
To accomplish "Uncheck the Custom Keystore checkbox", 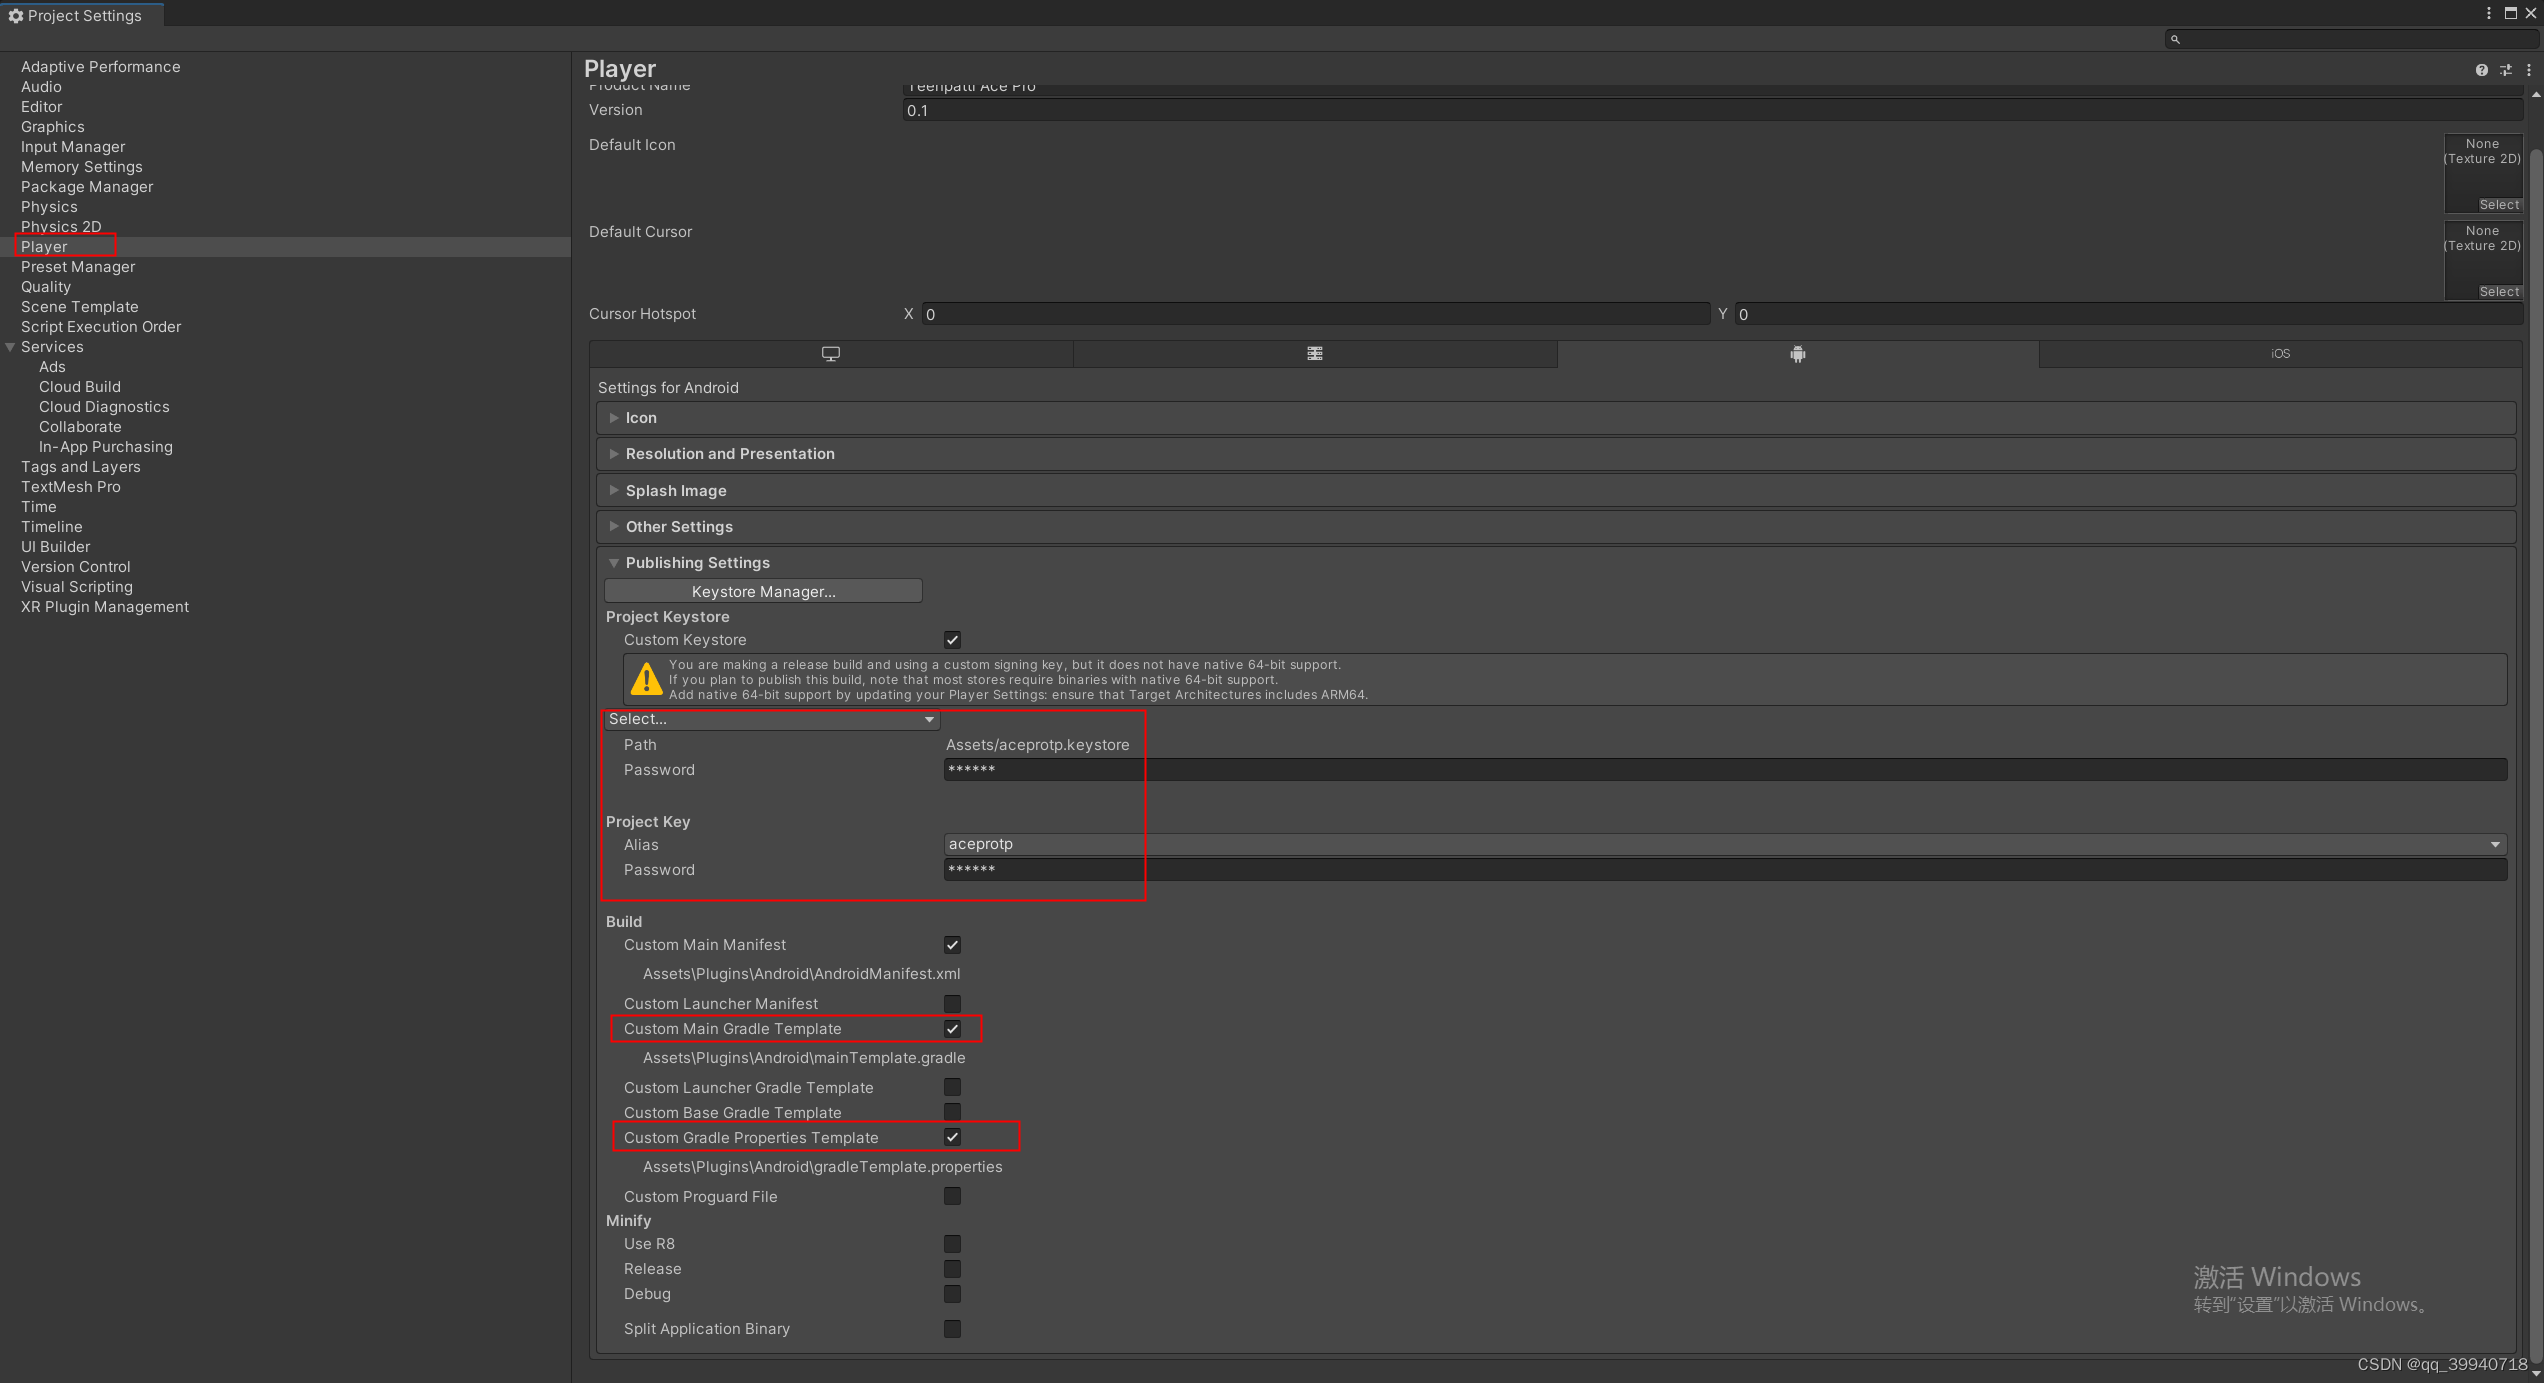I will (x=952, y=640).
